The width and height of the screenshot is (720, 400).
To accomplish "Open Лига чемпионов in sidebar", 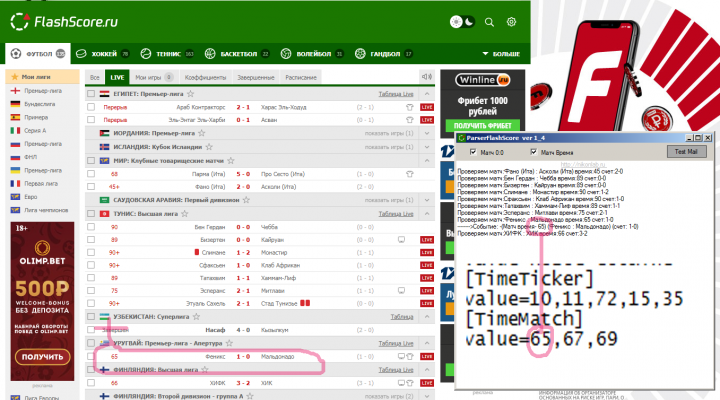I will point(46,210).
